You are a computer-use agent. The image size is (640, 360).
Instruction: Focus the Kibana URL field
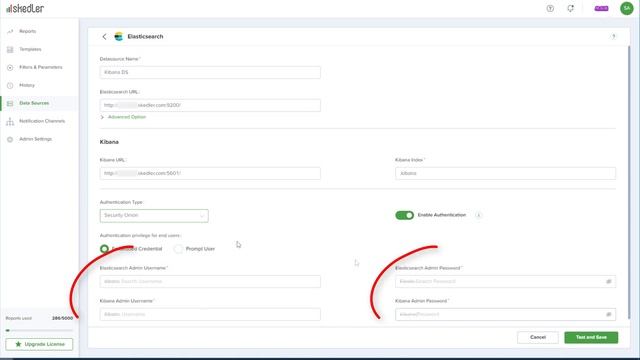click(210, 173)
